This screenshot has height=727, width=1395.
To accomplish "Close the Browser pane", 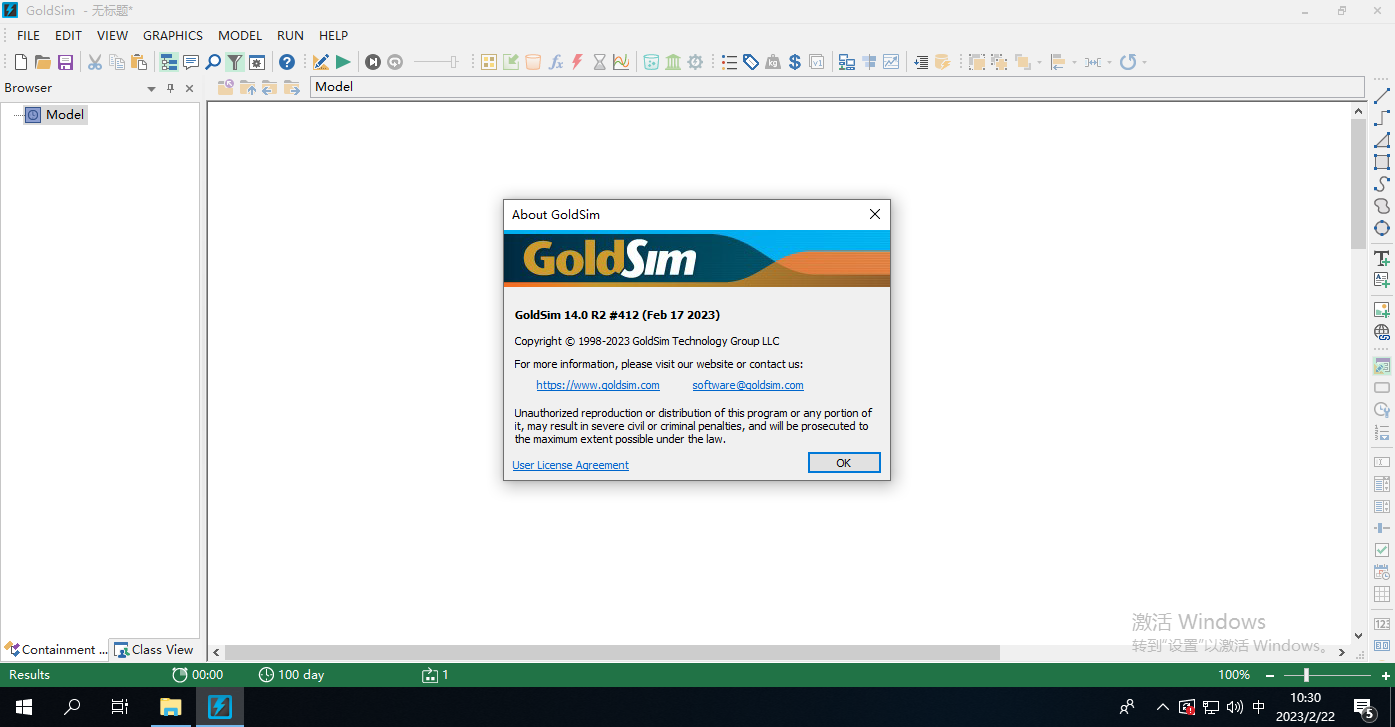I will [189, 88].
